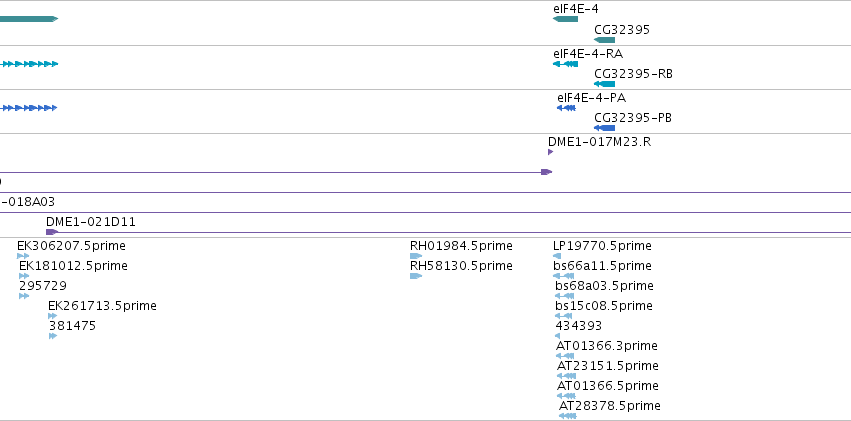Image resolution: width=851 pixels, height=421 pixels.
Task: Open the AT01366.3prime label link
Action: tap(607, 346)
